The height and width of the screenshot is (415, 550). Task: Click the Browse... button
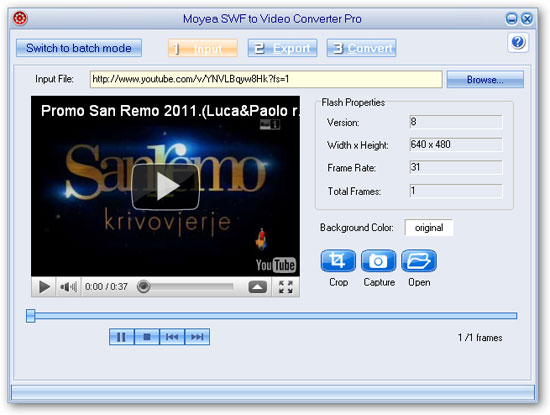point(485,80)
